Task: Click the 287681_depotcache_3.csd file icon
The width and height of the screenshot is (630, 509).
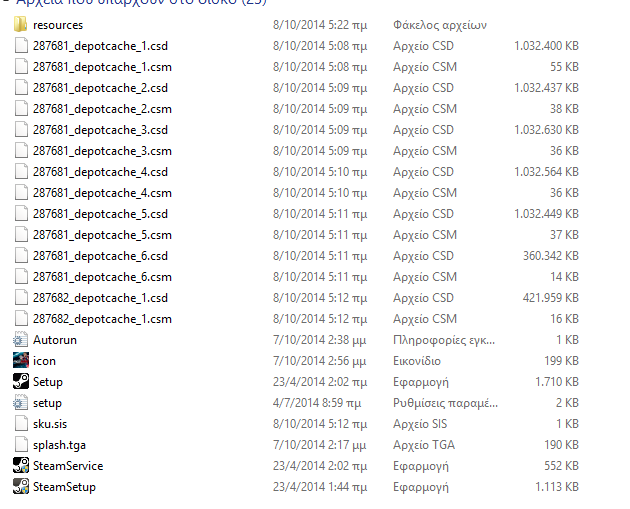Action: pos(21,129)
